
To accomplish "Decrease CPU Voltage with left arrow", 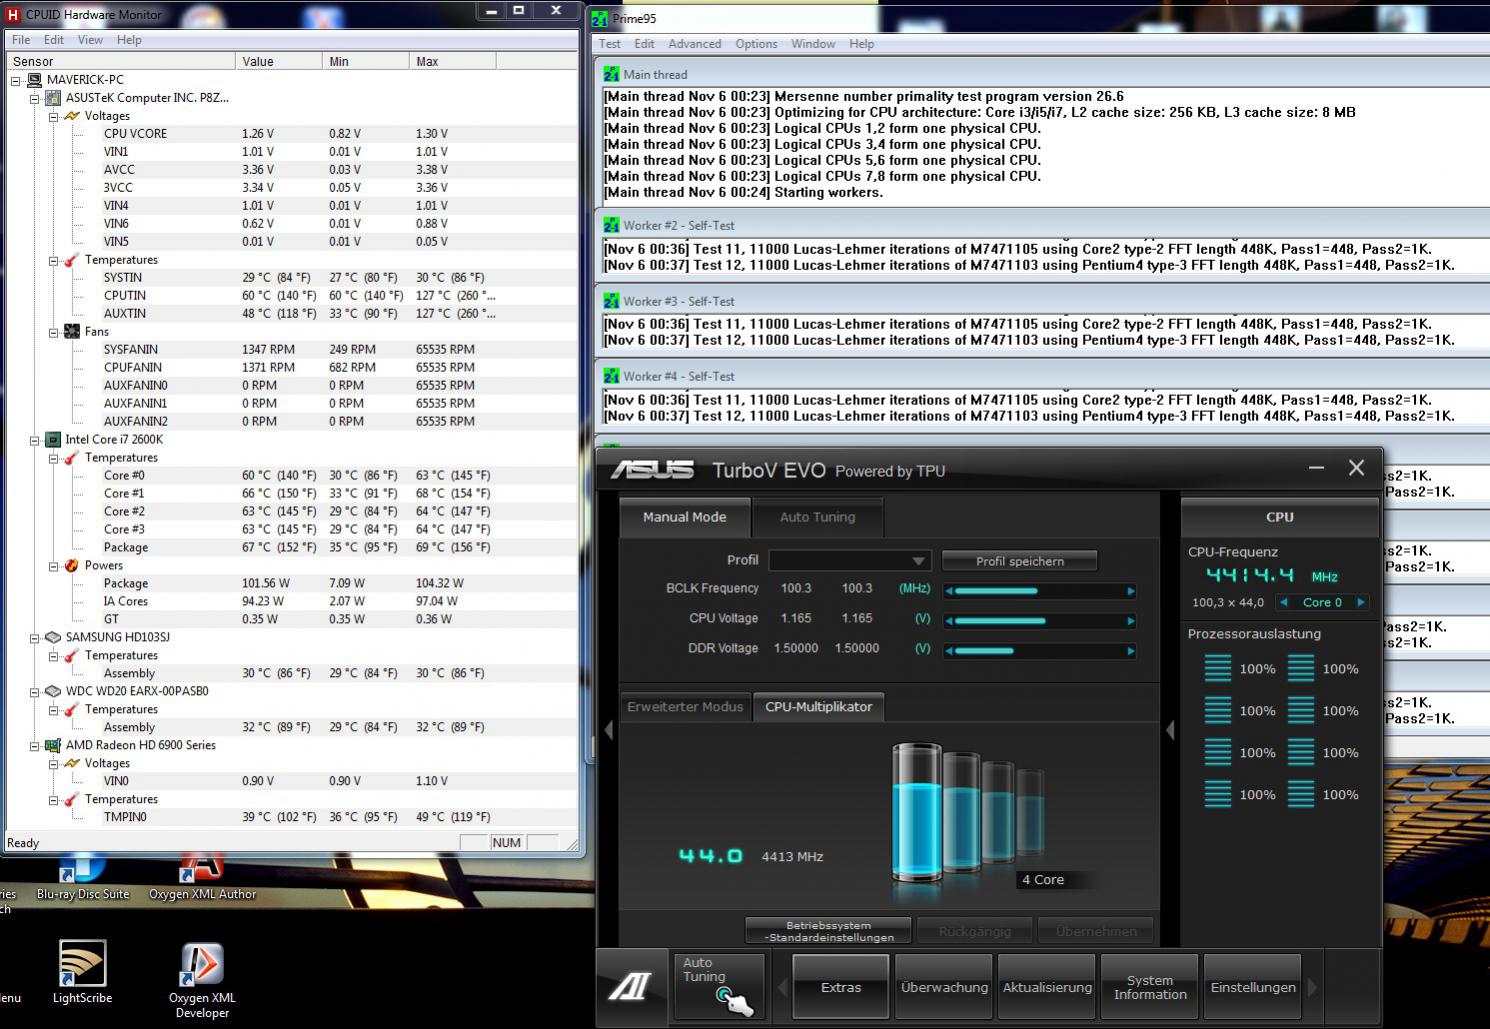I will point(948,621).
